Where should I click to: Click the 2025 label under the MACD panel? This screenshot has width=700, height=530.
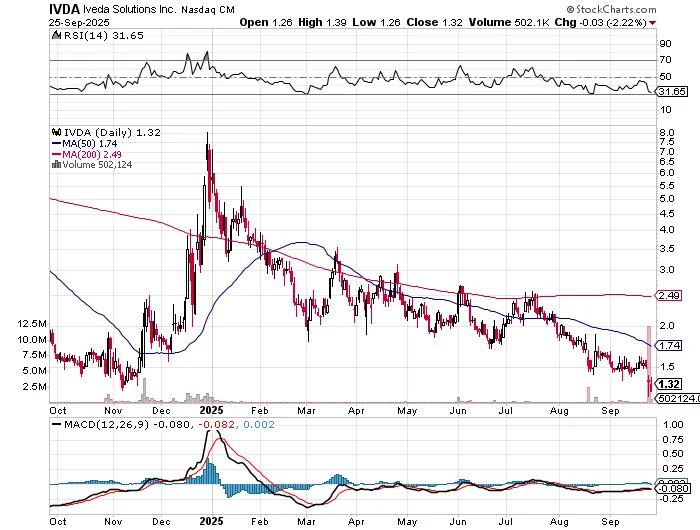coord(212,521)
